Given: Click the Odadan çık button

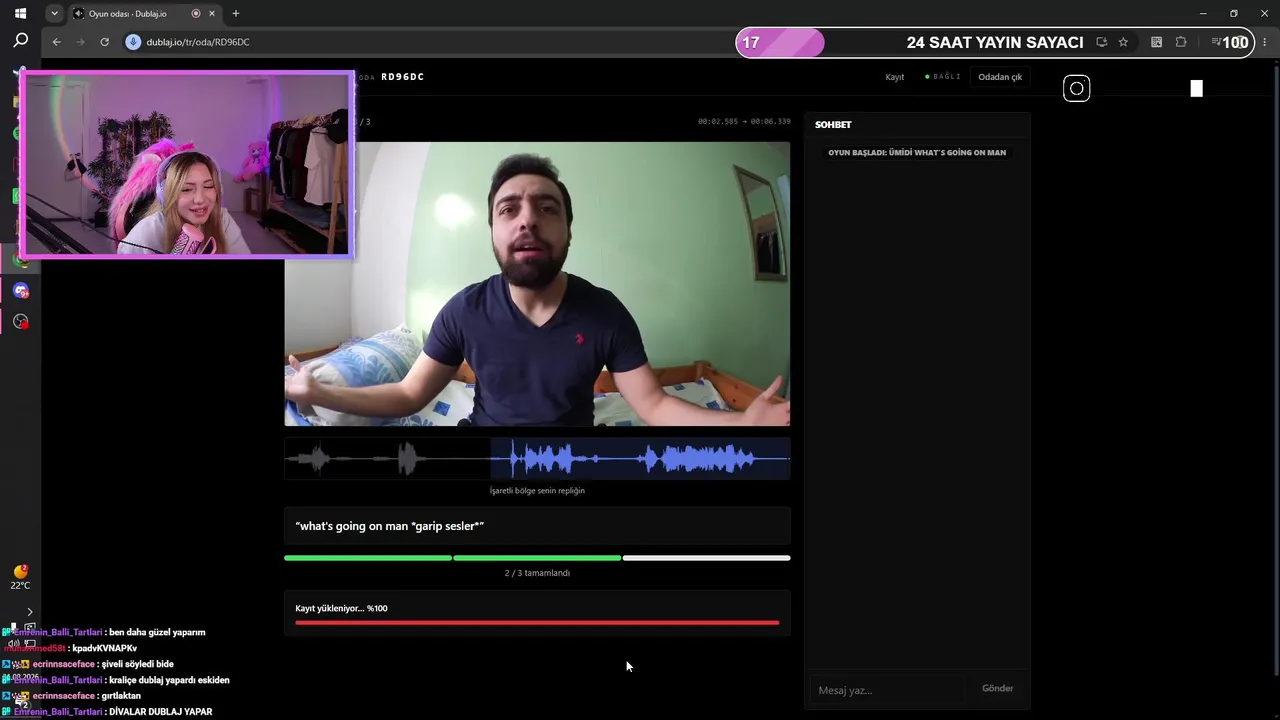Looking at the screenshot, I should pyautogui.click(x=1000, y=77).
